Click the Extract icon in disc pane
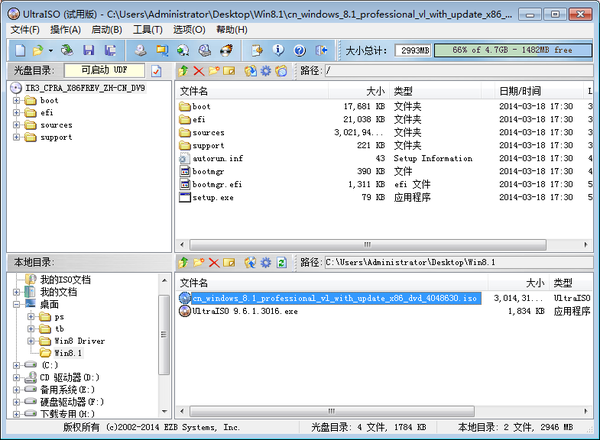The image size is (600, 440). point(251,71)
